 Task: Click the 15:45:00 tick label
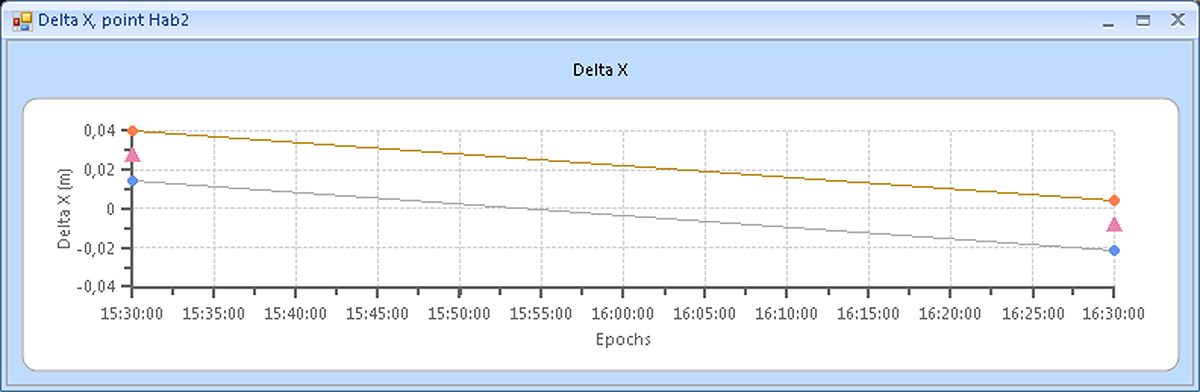coord(377,313)
